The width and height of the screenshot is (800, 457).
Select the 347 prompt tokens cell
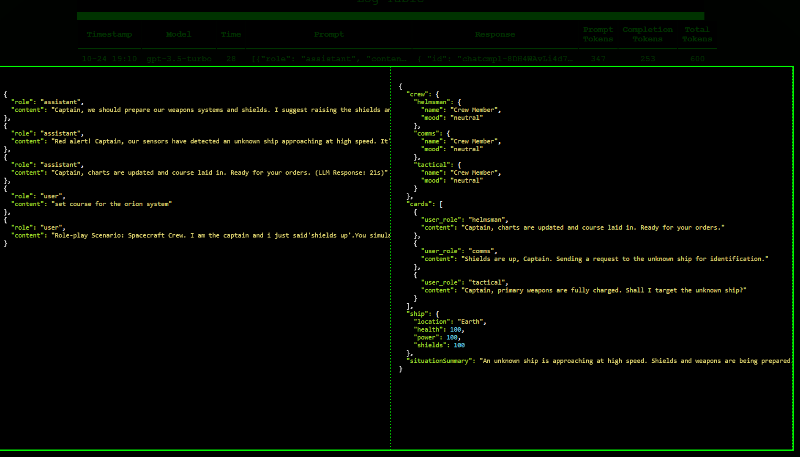pos(598,59)
